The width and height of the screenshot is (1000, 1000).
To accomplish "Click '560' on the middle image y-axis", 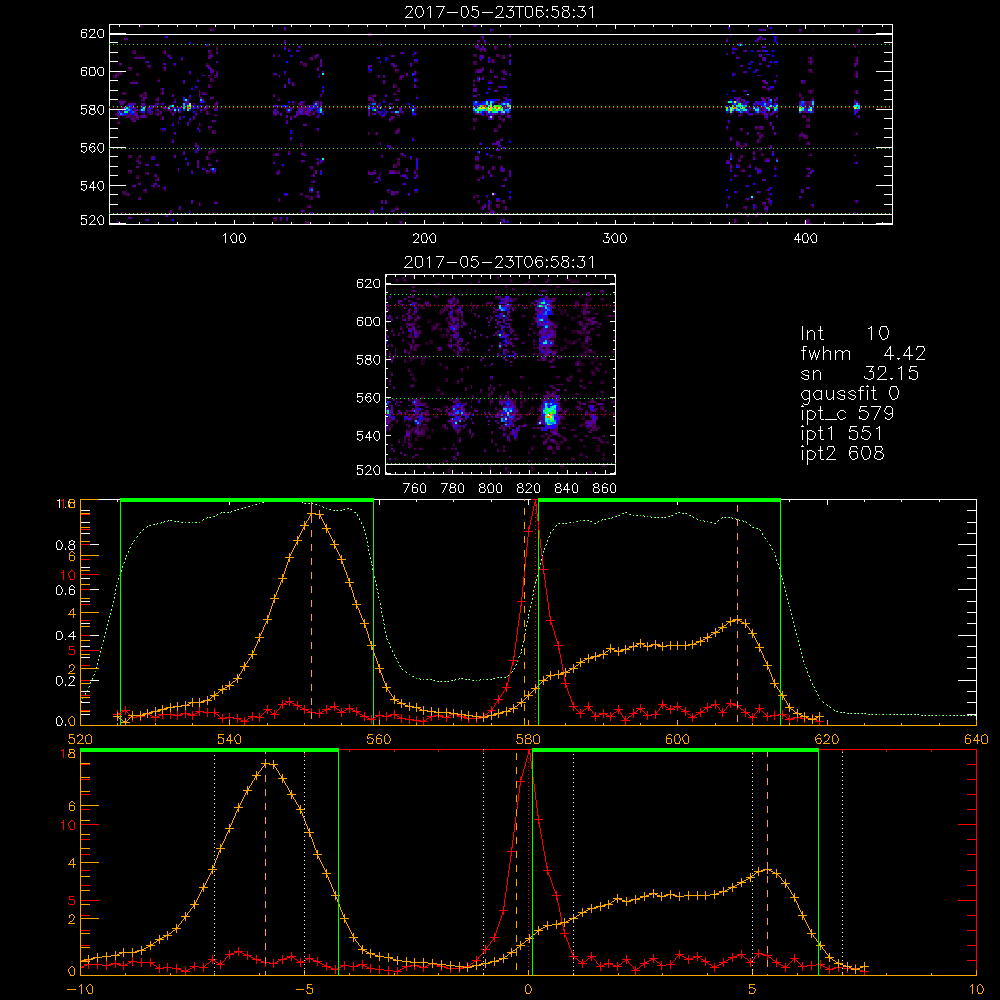I will pyautogui.click(x=368, y=398).
